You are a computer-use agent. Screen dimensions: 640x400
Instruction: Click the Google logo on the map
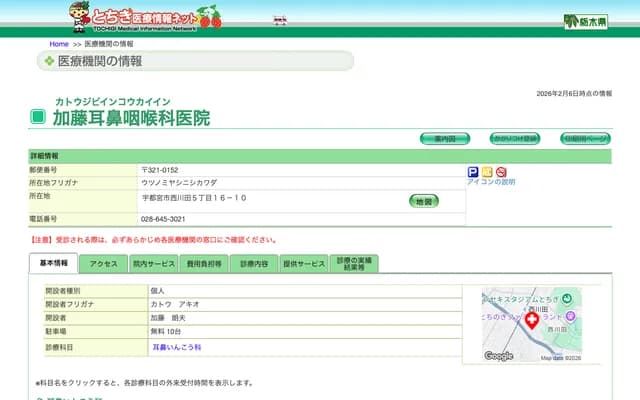click(x=498, y=356)
